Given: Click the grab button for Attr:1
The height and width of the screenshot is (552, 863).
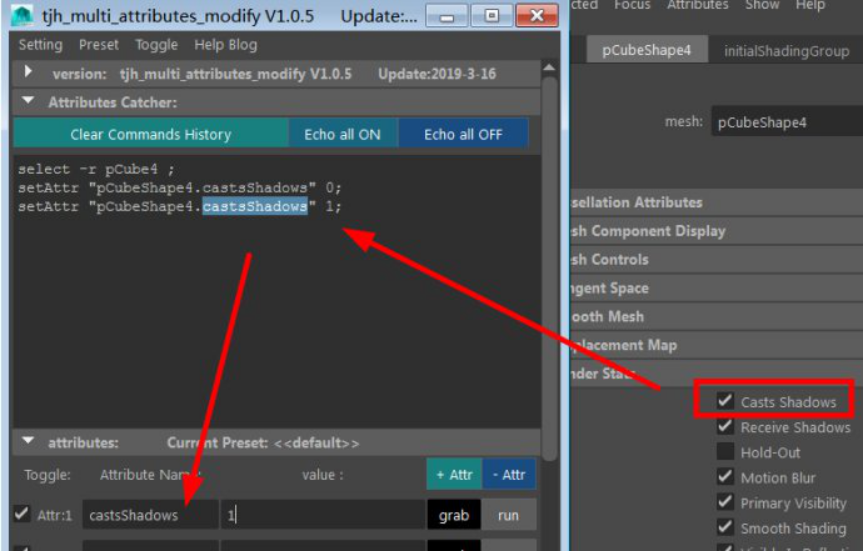Looking at the screenshot, I should coord(454,515).
